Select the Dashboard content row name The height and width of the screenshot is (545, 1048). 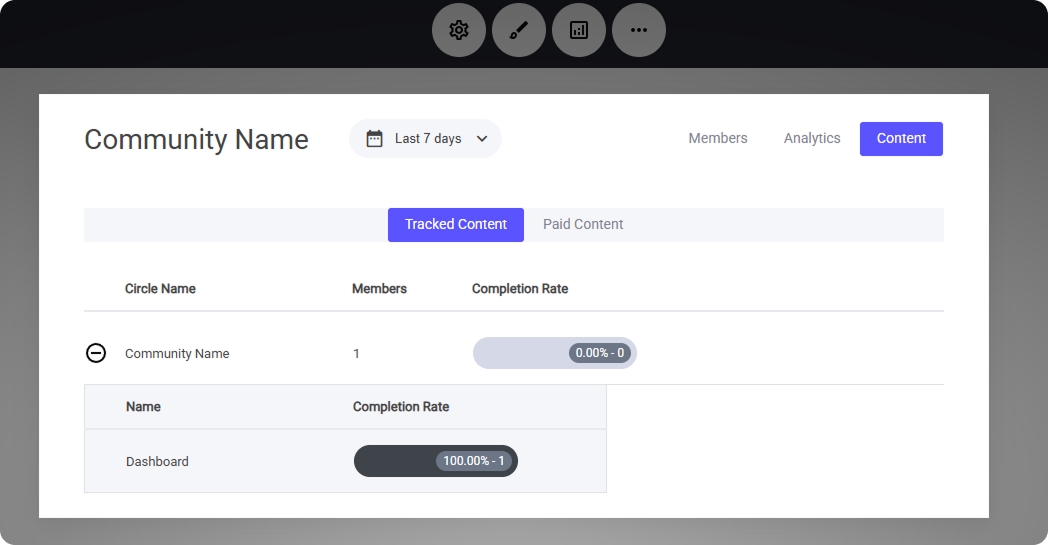(157, 462)
